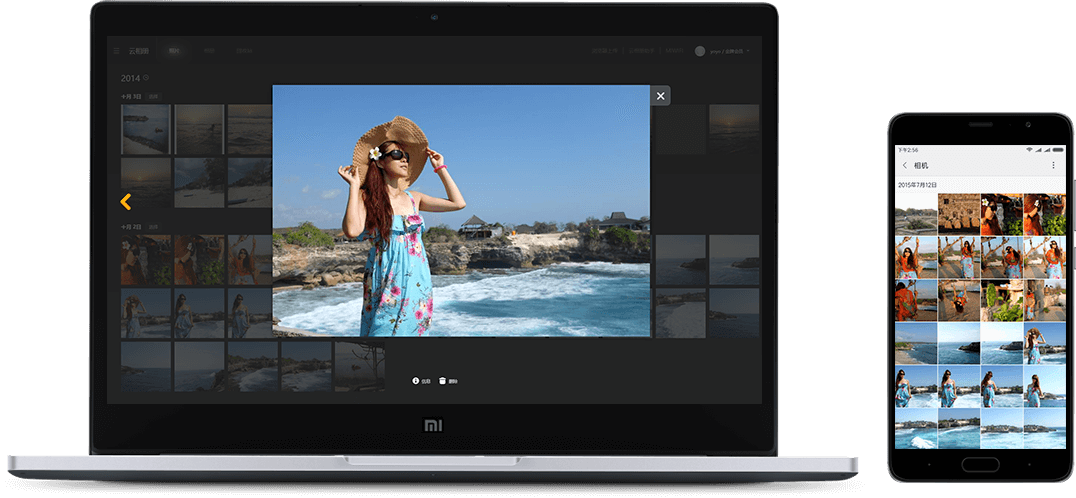The width and height of the screenshot is (1076, 498).
Task: Click the select button beside first date
Action: tap(154, 97)
